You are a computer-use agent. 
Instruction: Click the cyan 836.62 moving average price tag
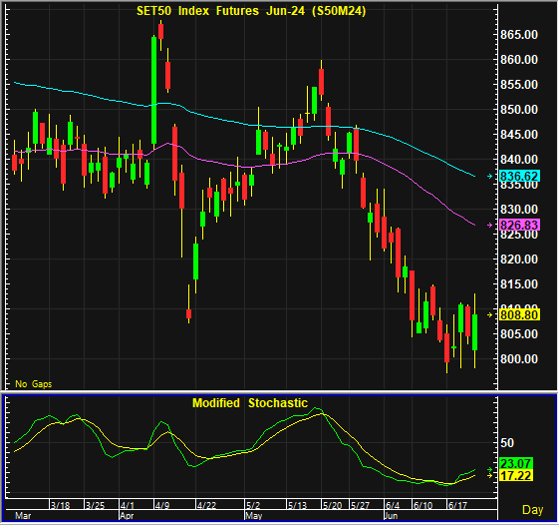pos(519,176)
